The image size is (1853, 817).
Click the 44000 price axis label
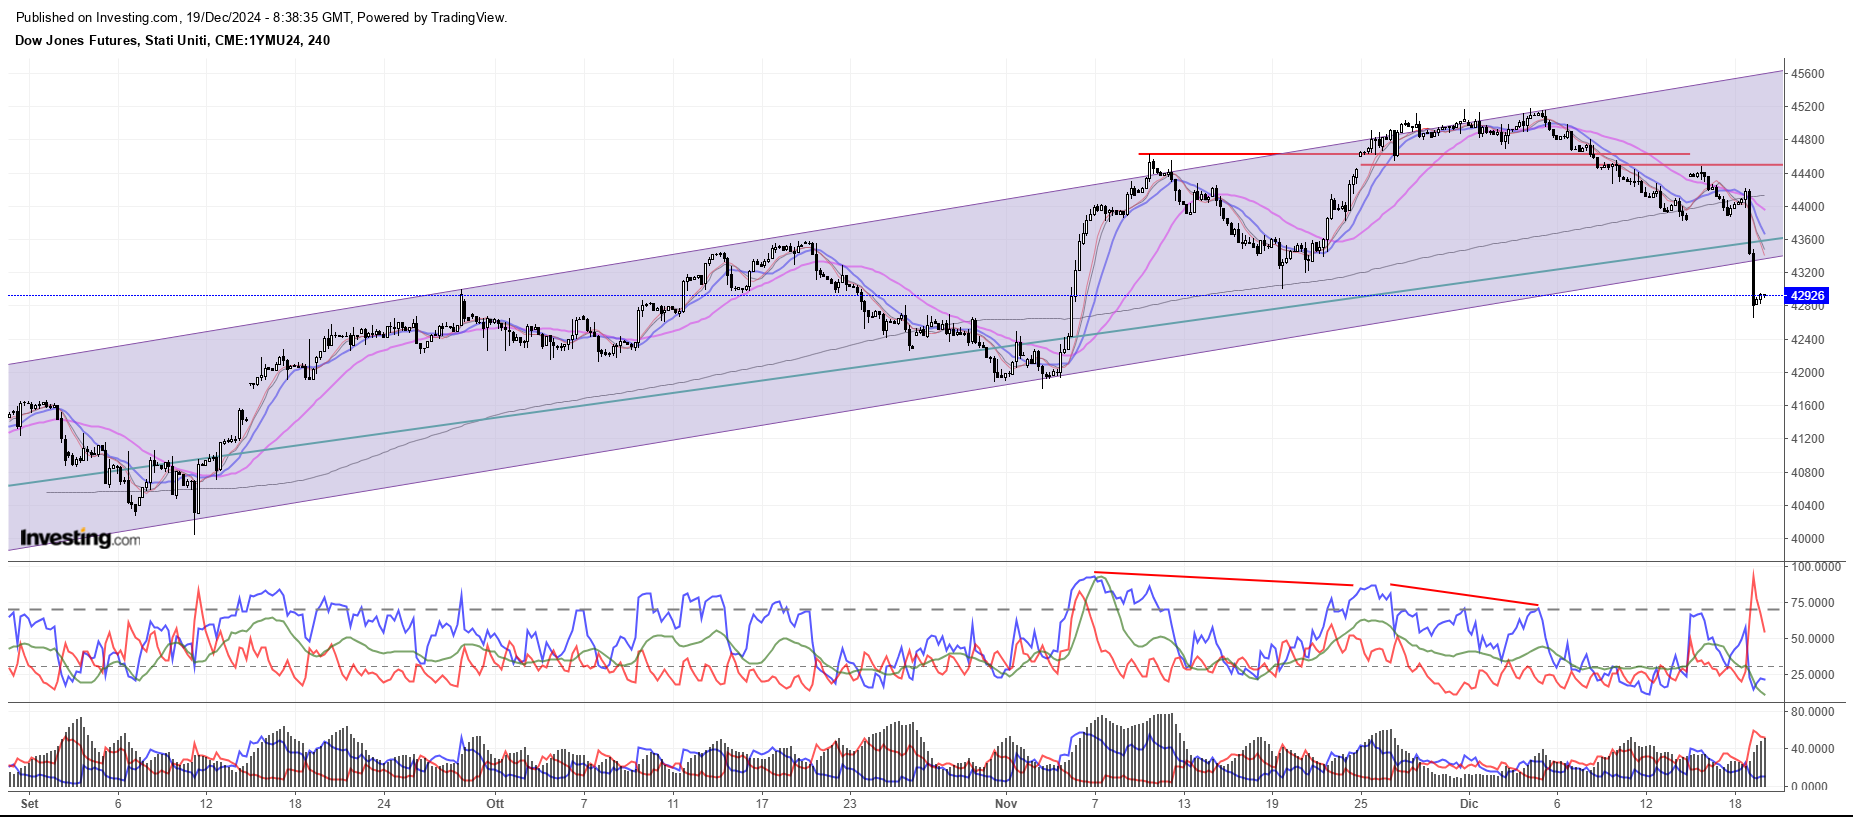pyautogui.click(x=1808, y=207)
